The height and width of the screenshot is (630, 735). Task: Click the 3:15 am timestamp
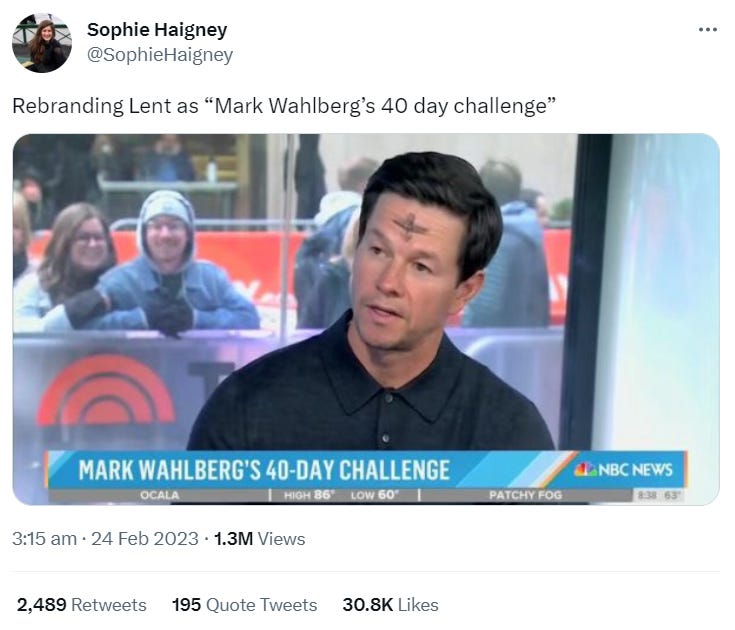point(45,539)
